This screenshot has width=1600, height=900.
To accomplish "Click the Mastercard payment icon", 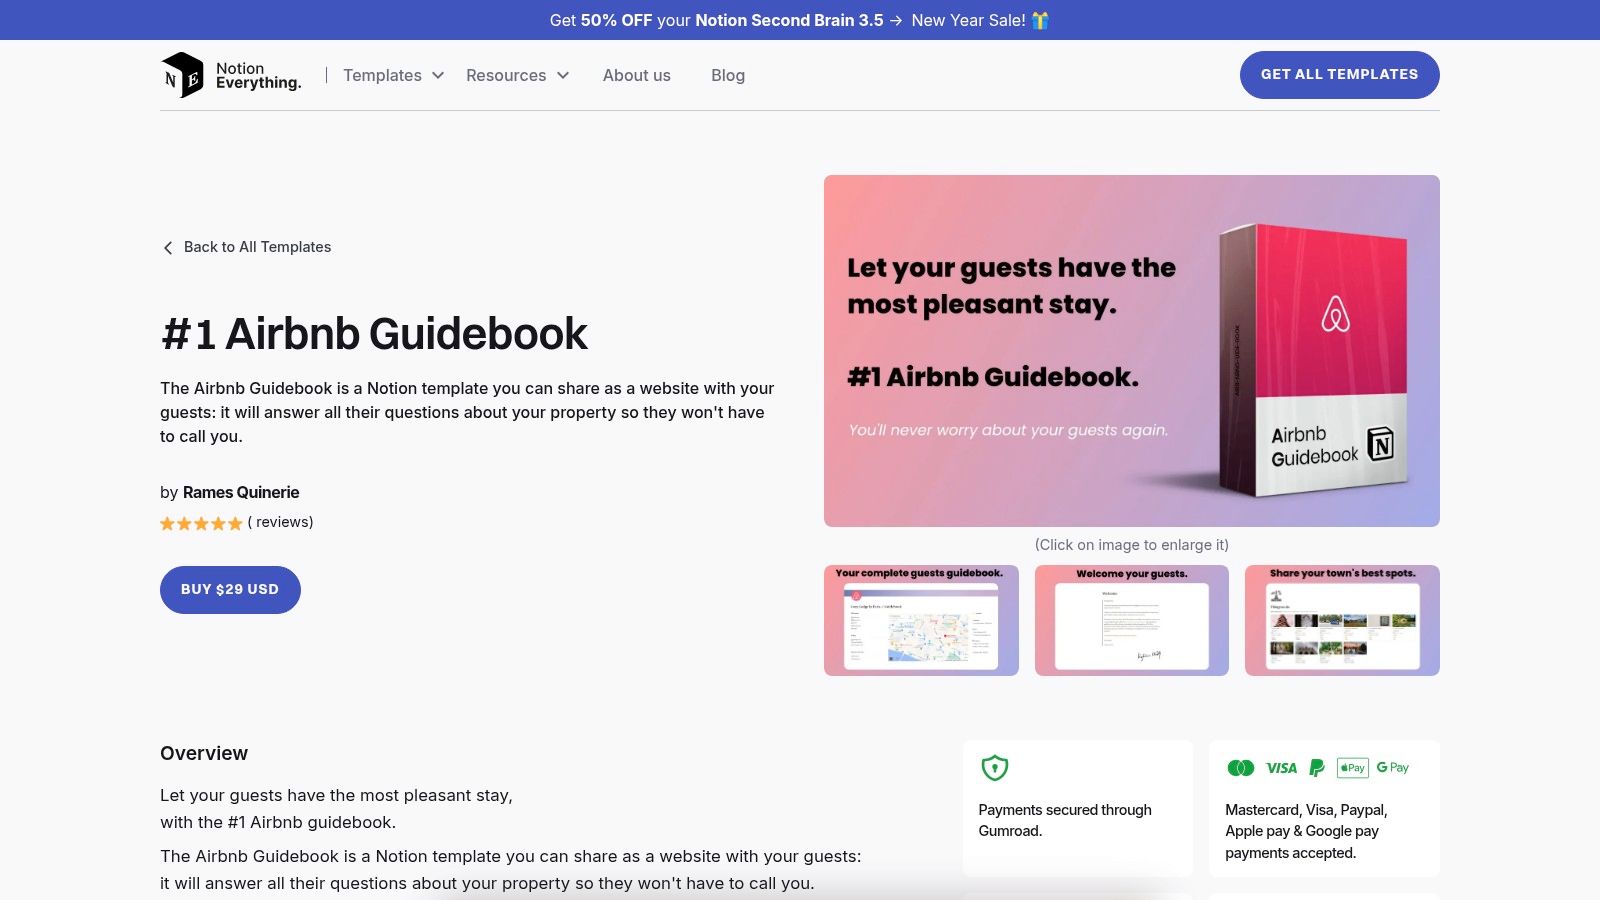I will [1241, 768].
